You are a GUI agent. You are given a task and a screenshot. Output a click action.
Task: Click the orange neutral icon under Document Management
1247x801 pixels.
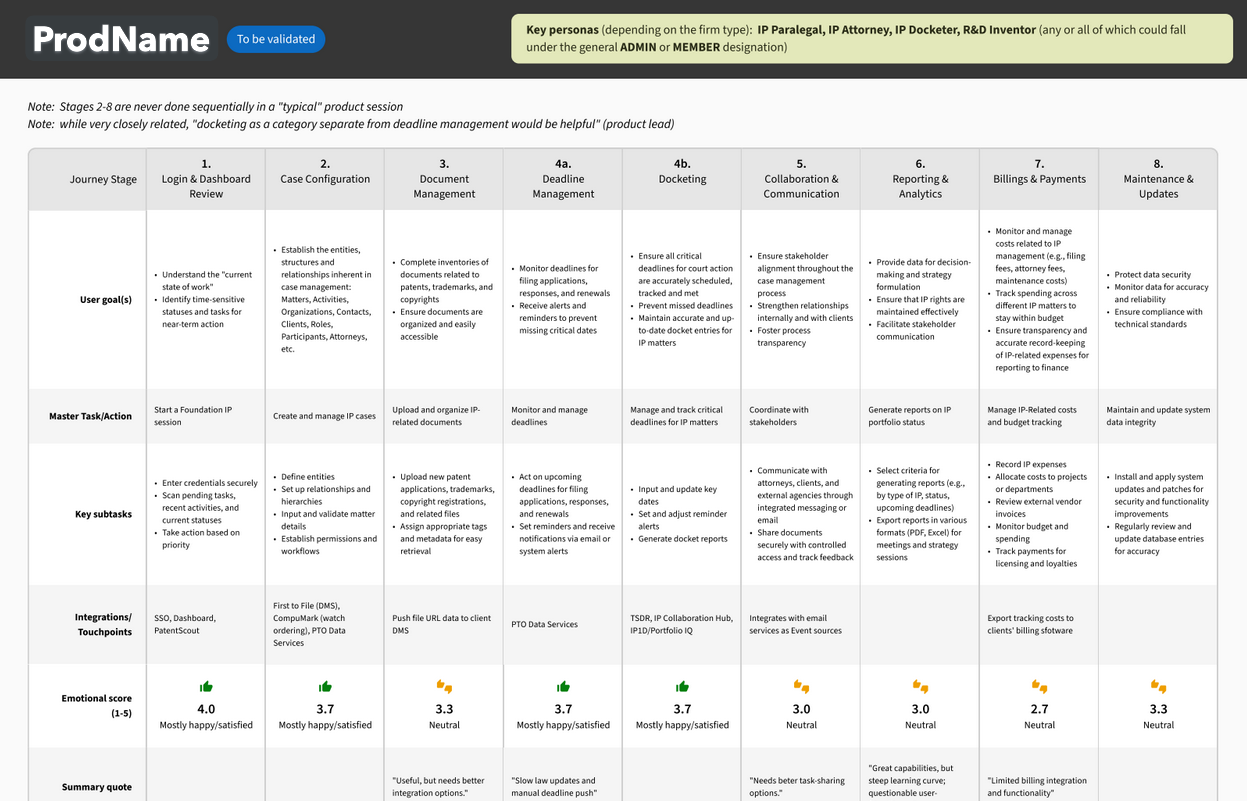pyautogui.click(x=444, y=686)
